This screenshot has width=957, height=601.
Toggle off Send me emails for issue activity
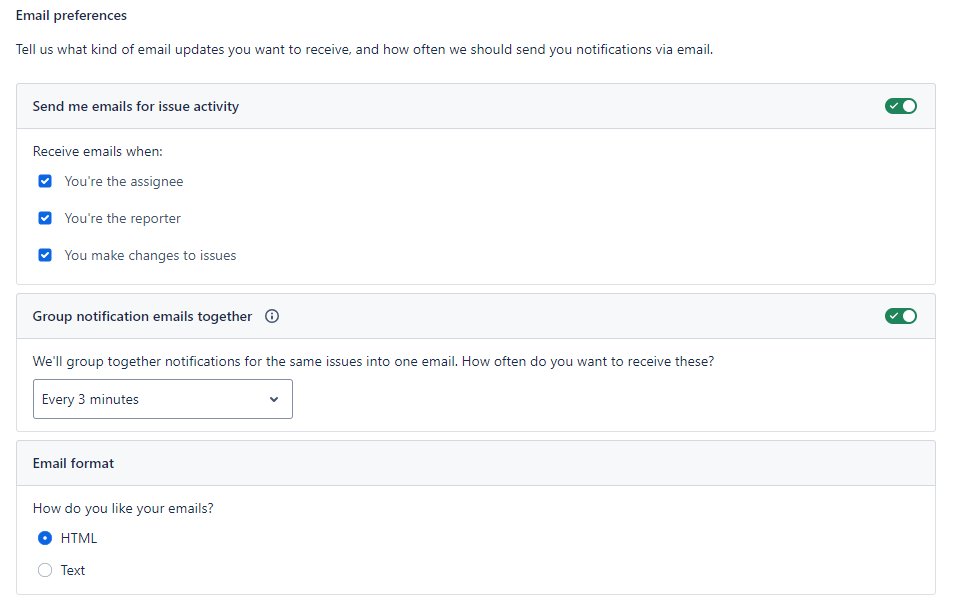[x=900, y=106]
